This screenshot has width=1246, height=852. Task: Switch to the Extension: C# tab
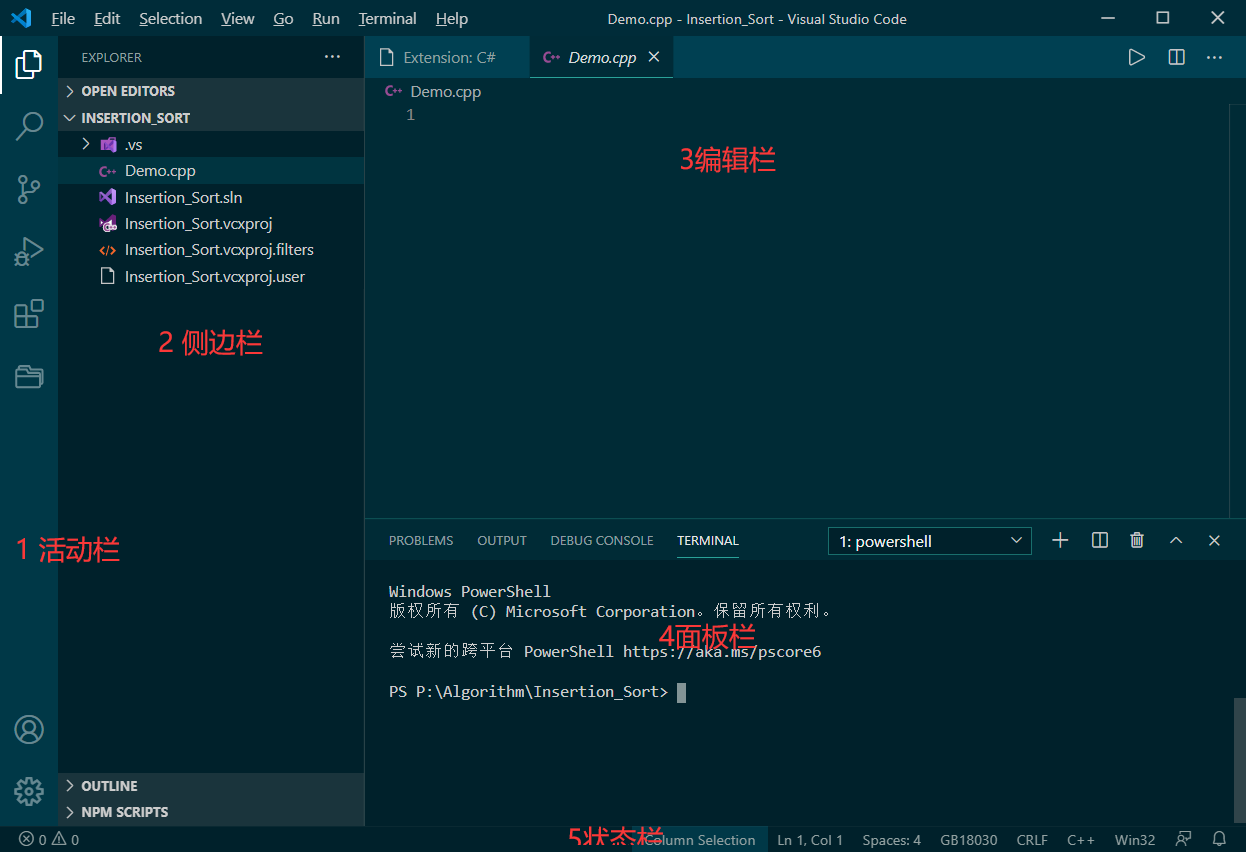click(447, 57)
